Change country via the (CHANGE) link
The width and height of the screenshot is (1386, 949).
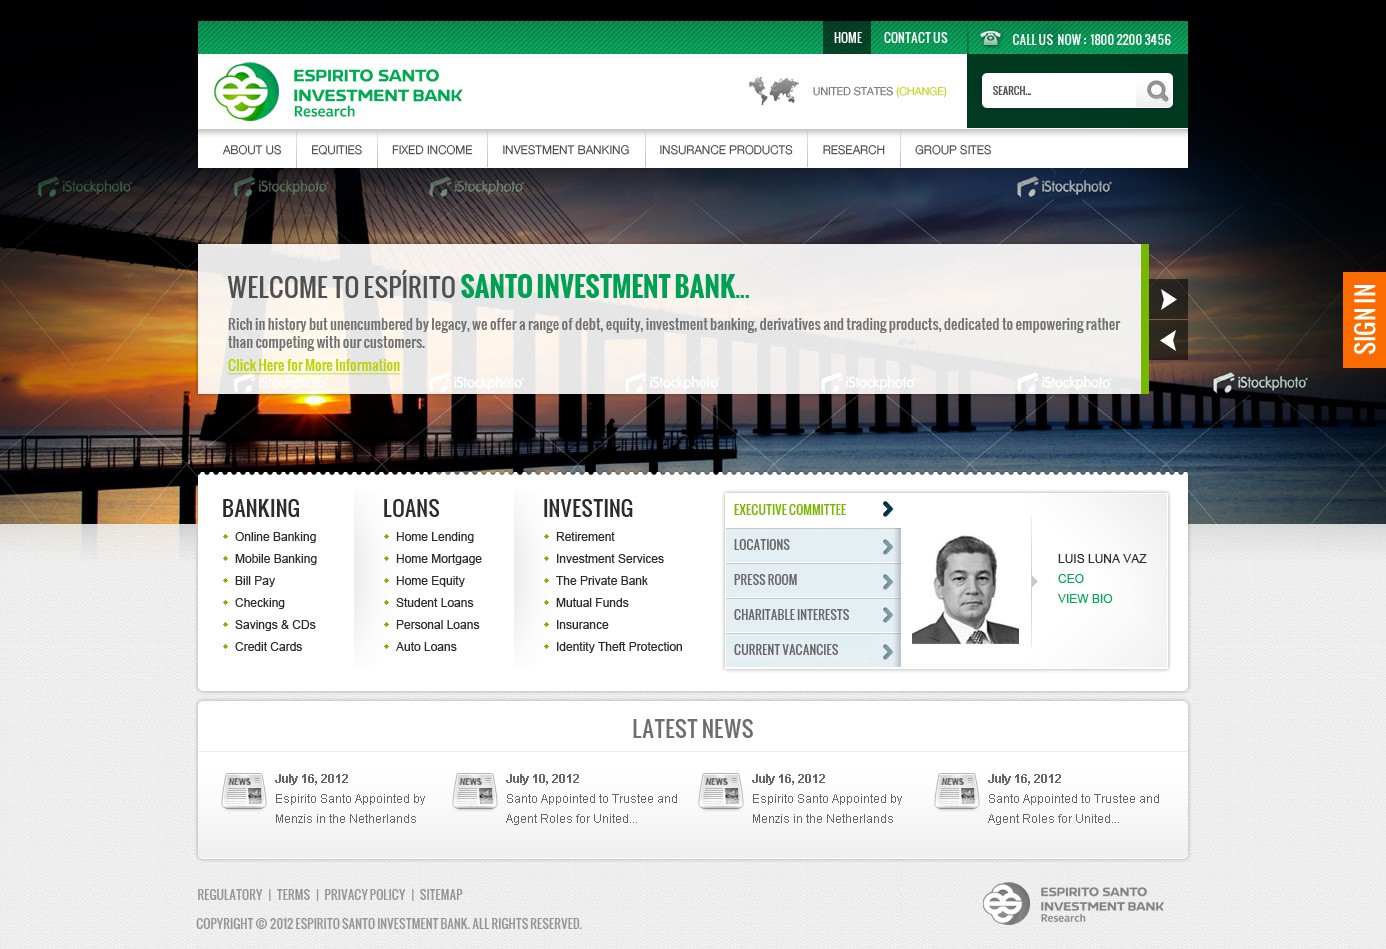(x=921, y=91)
